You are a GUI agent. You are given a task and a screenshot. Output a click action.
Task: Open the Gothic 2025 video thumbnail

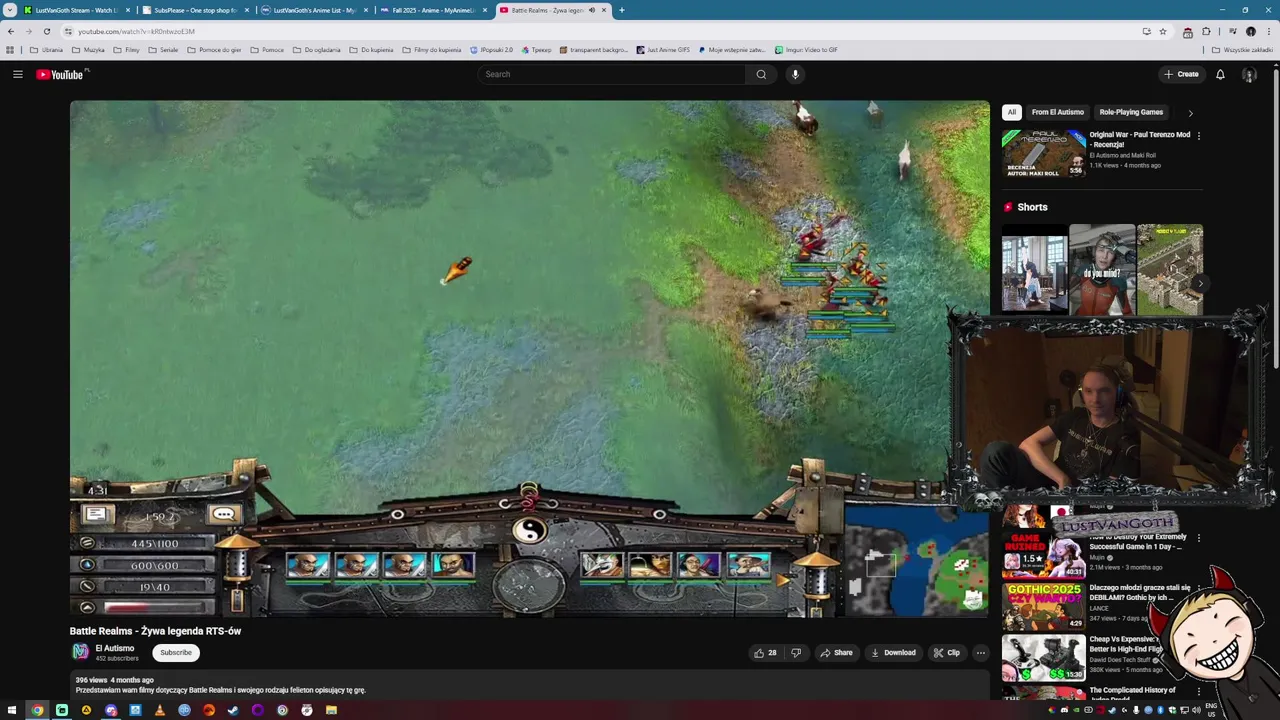1044,605
